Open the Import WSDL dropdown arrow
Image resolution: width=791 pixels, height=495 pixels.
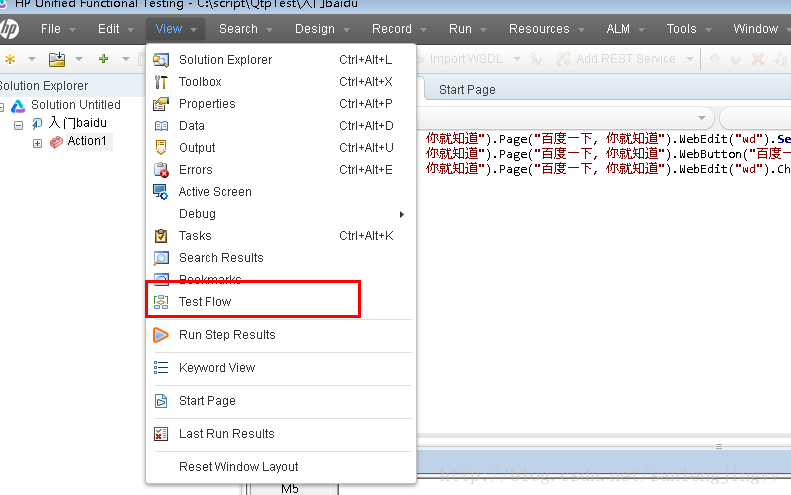(517, 59)
